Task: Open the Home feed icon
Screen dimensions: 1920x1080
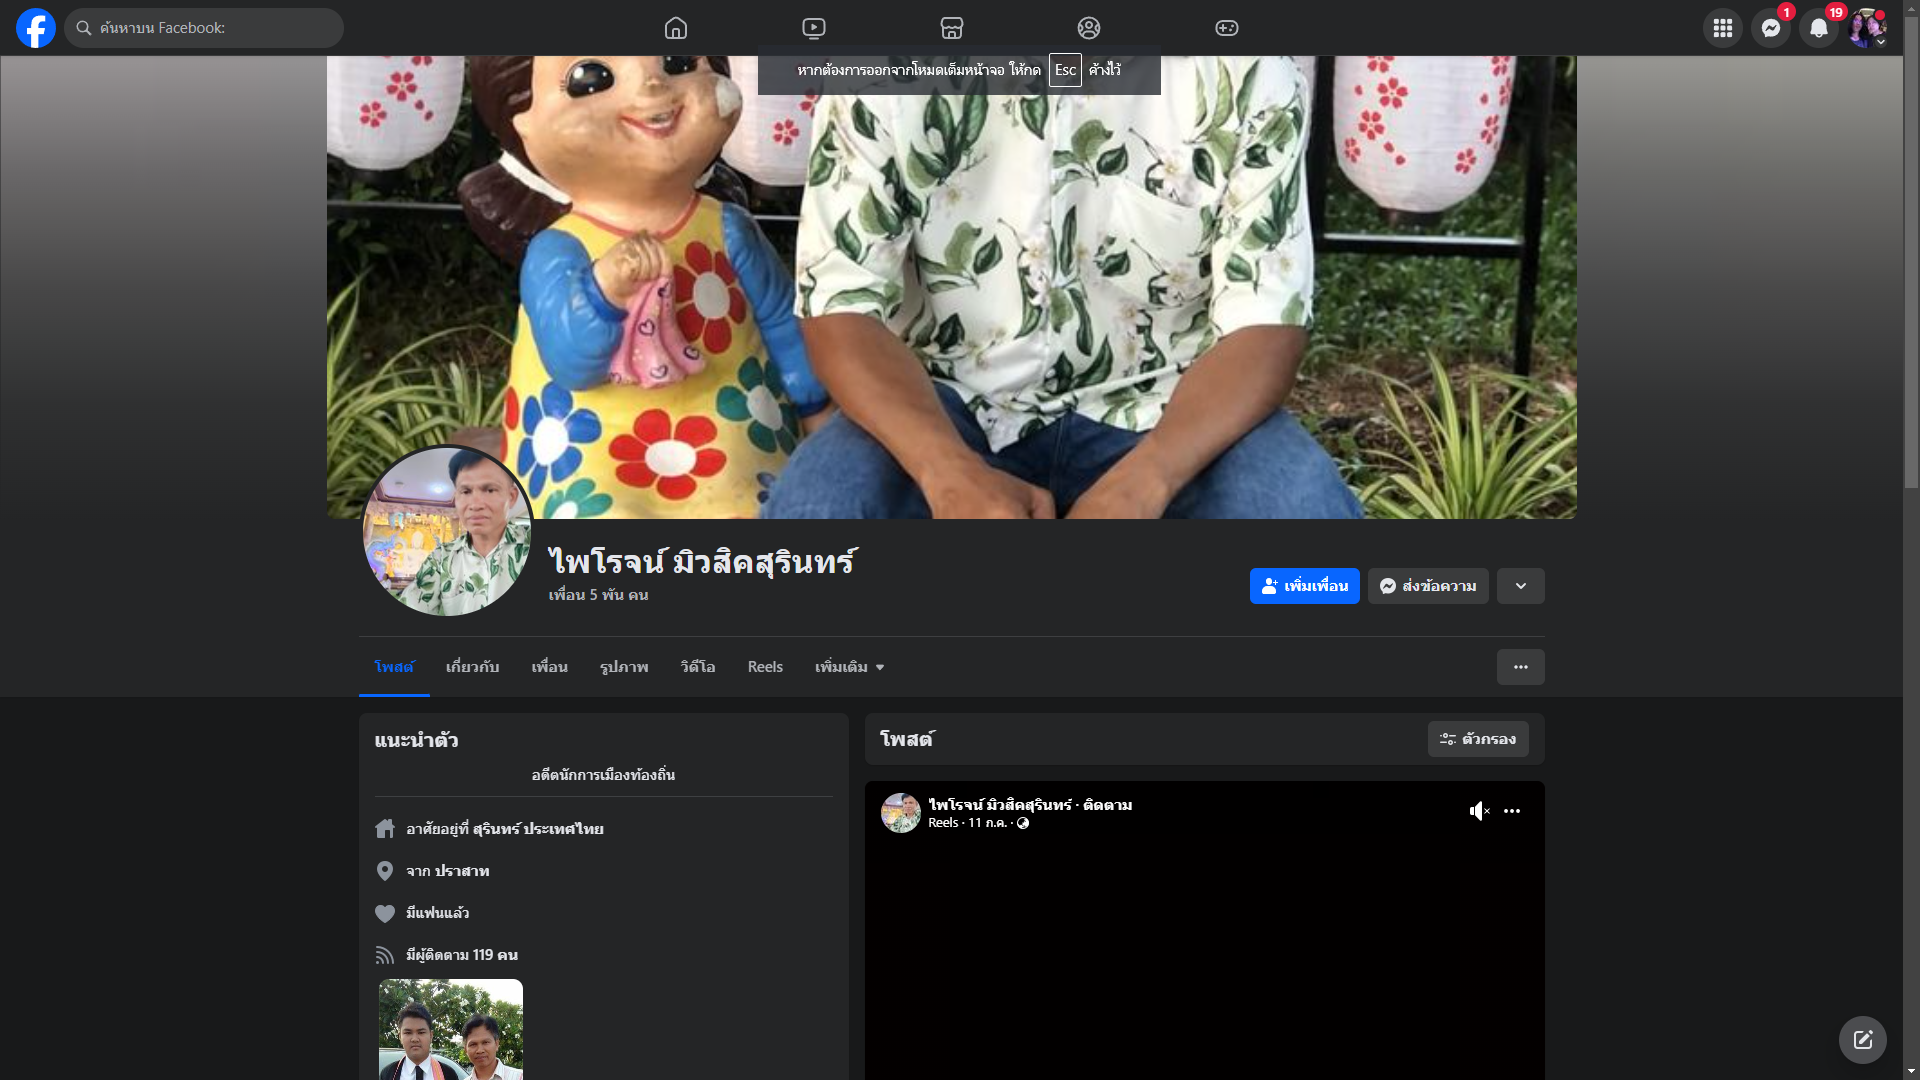Action: pyautogui.click(x=676, y=28)
